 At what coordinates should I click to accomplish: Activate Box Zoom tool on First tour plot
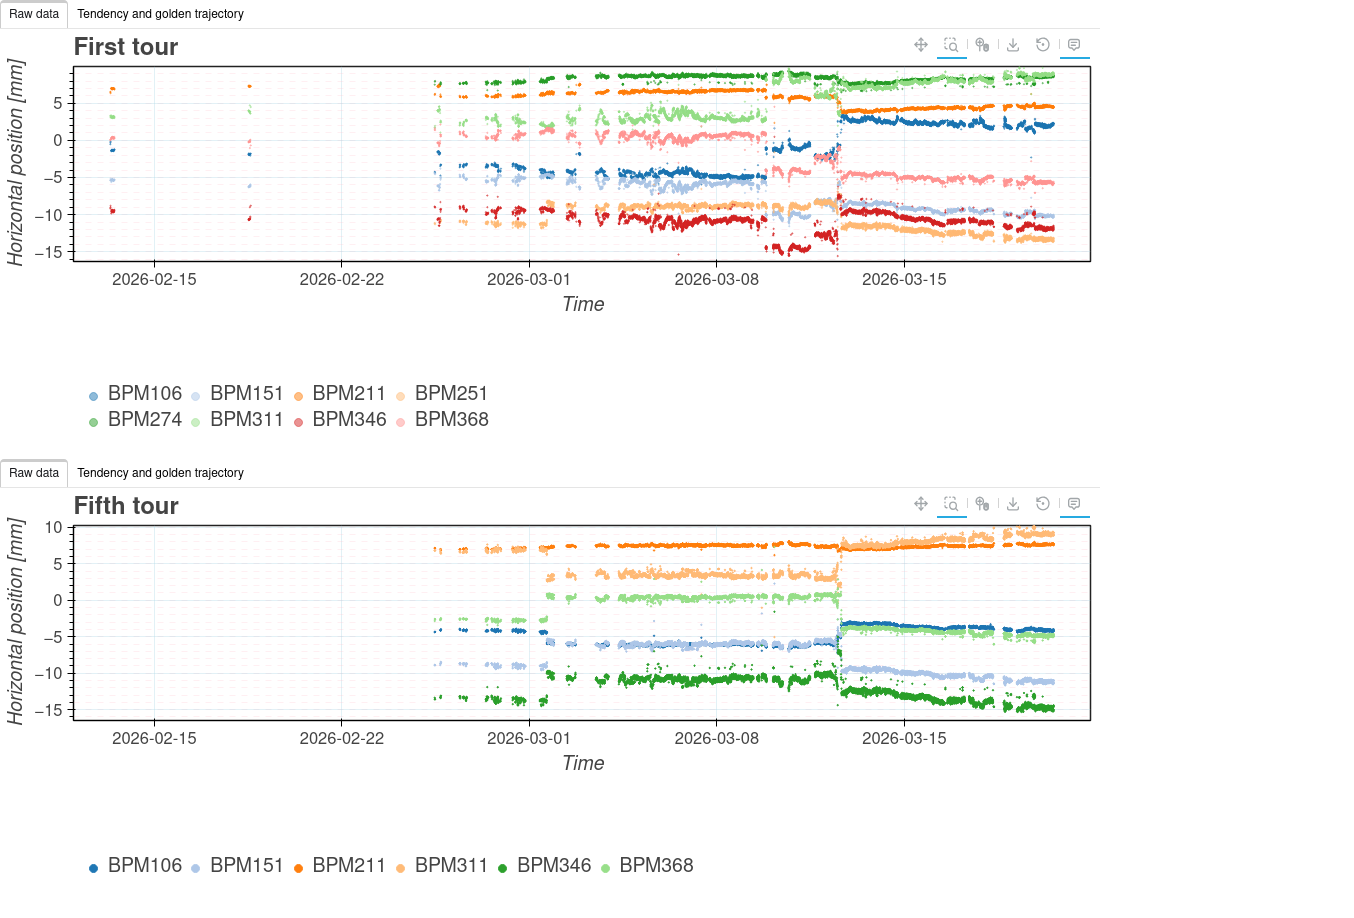(x=952, y=45)
